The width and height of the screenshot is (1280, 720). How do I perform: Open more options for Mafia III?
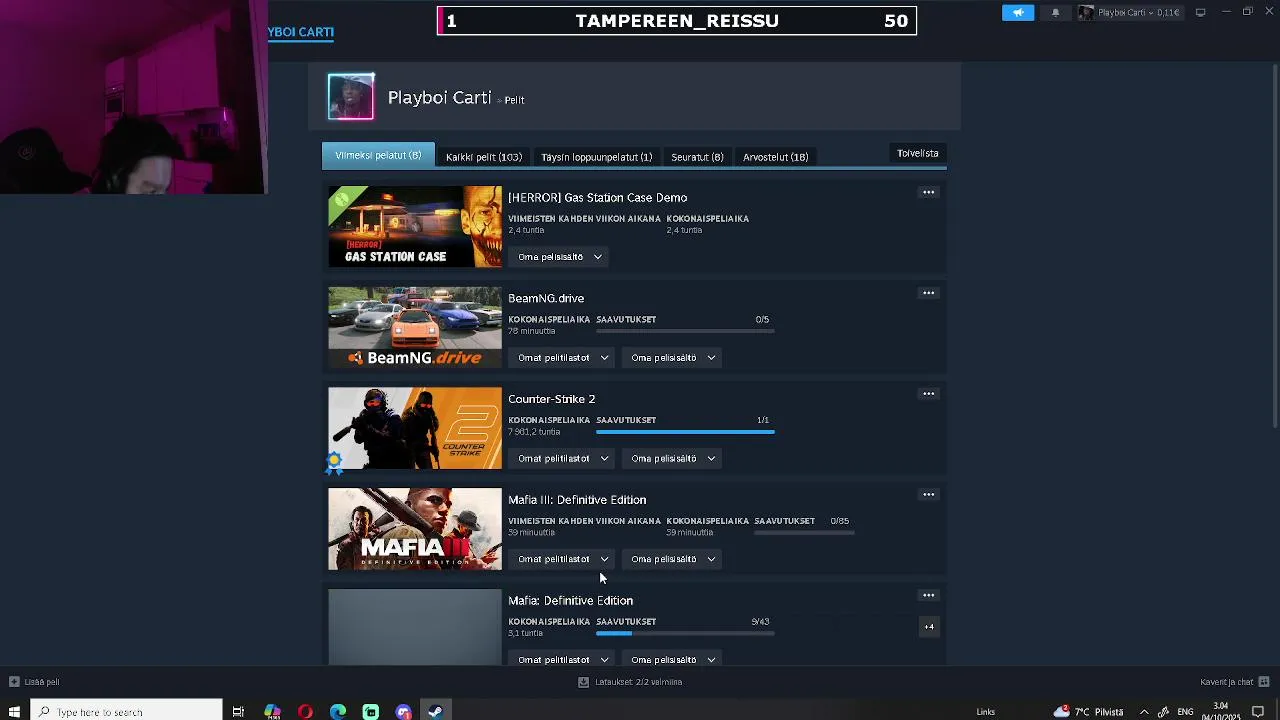click(x=929, y=494)
